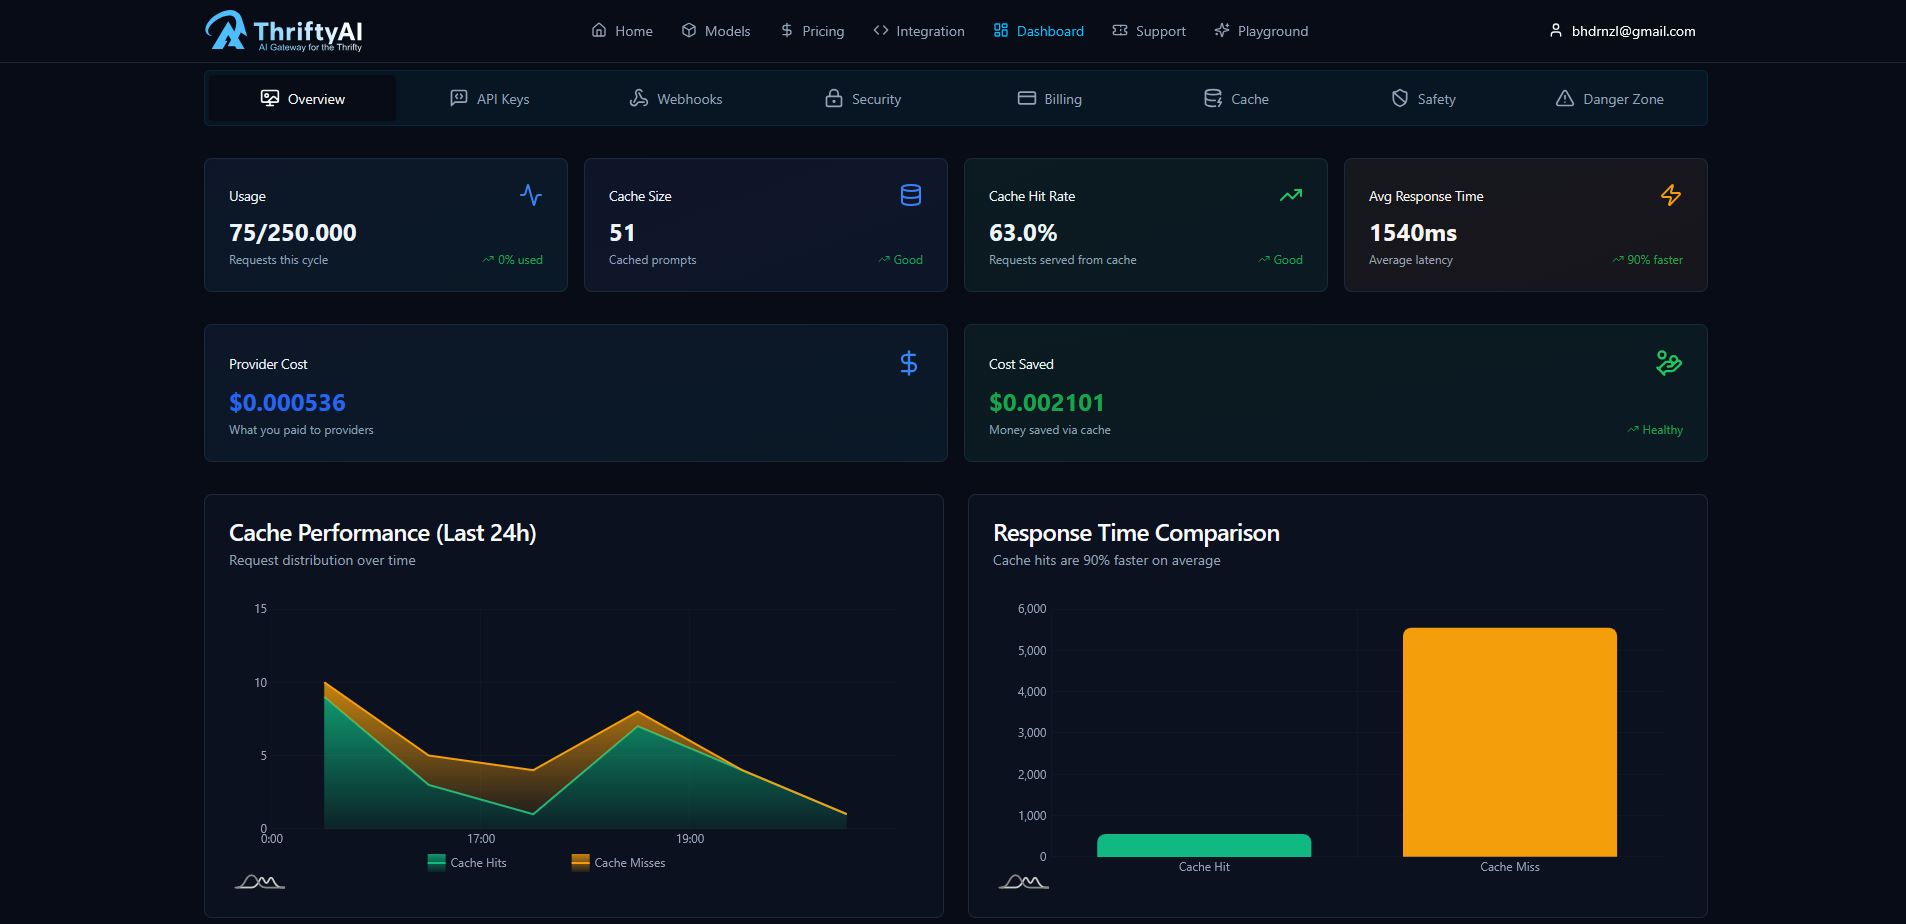Image resolution: width=1906 pixels, height=924 pixels.
Task: Click the Cache Miss orange bar
Action: (x=1510, y=742)
